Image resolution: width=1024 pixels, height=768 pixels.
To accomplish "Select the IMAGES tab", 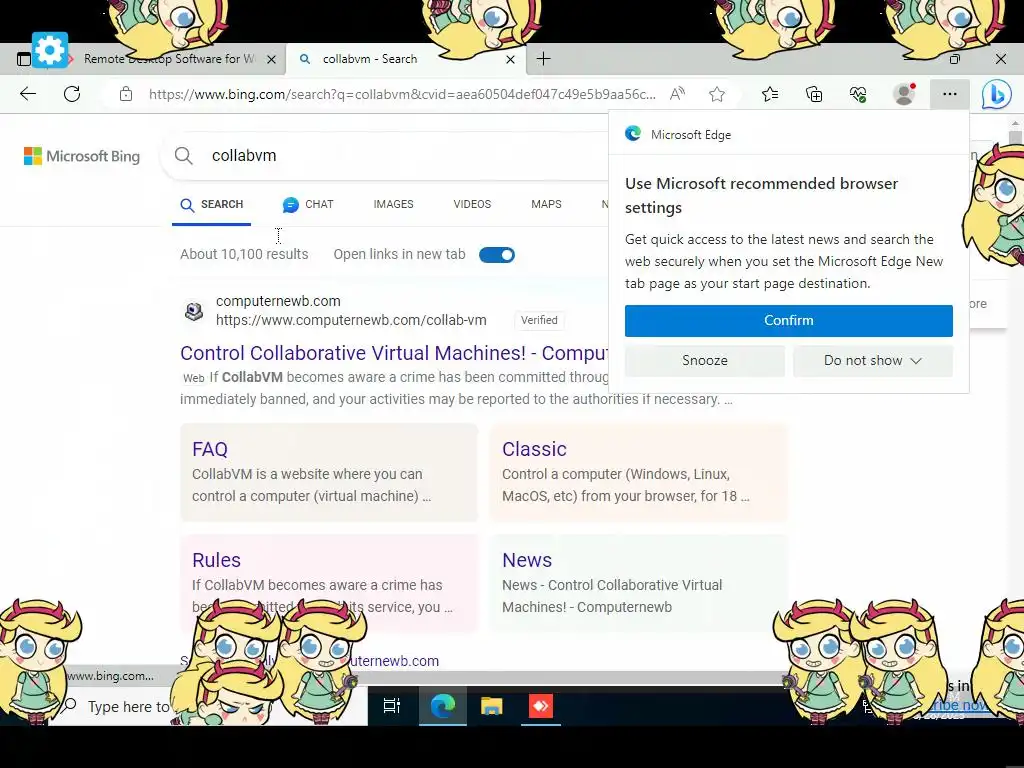I will click(393, 204).
